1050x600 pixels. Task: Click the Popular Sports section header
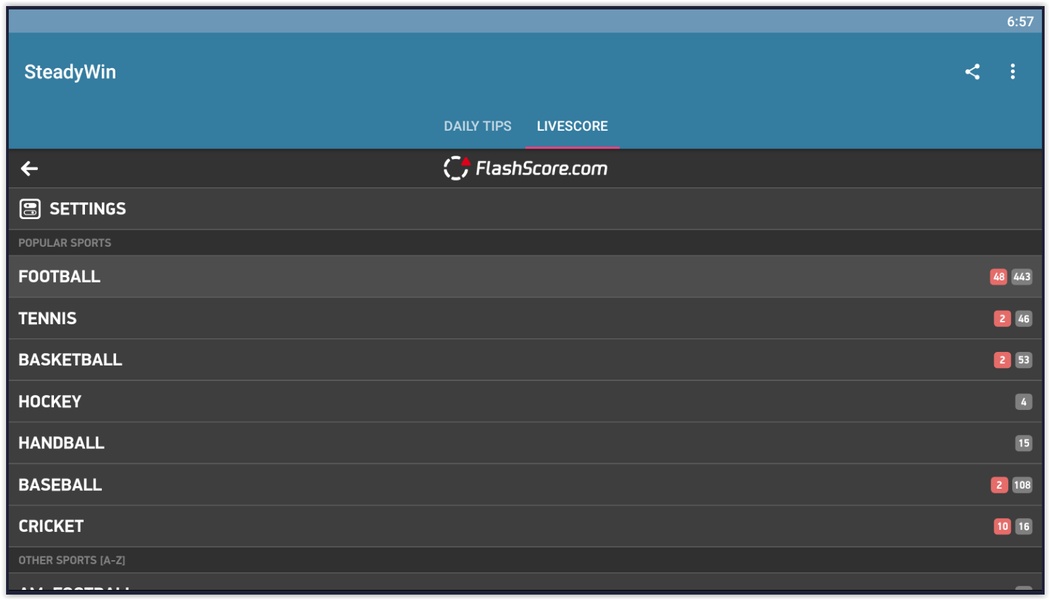coord(65,242)
